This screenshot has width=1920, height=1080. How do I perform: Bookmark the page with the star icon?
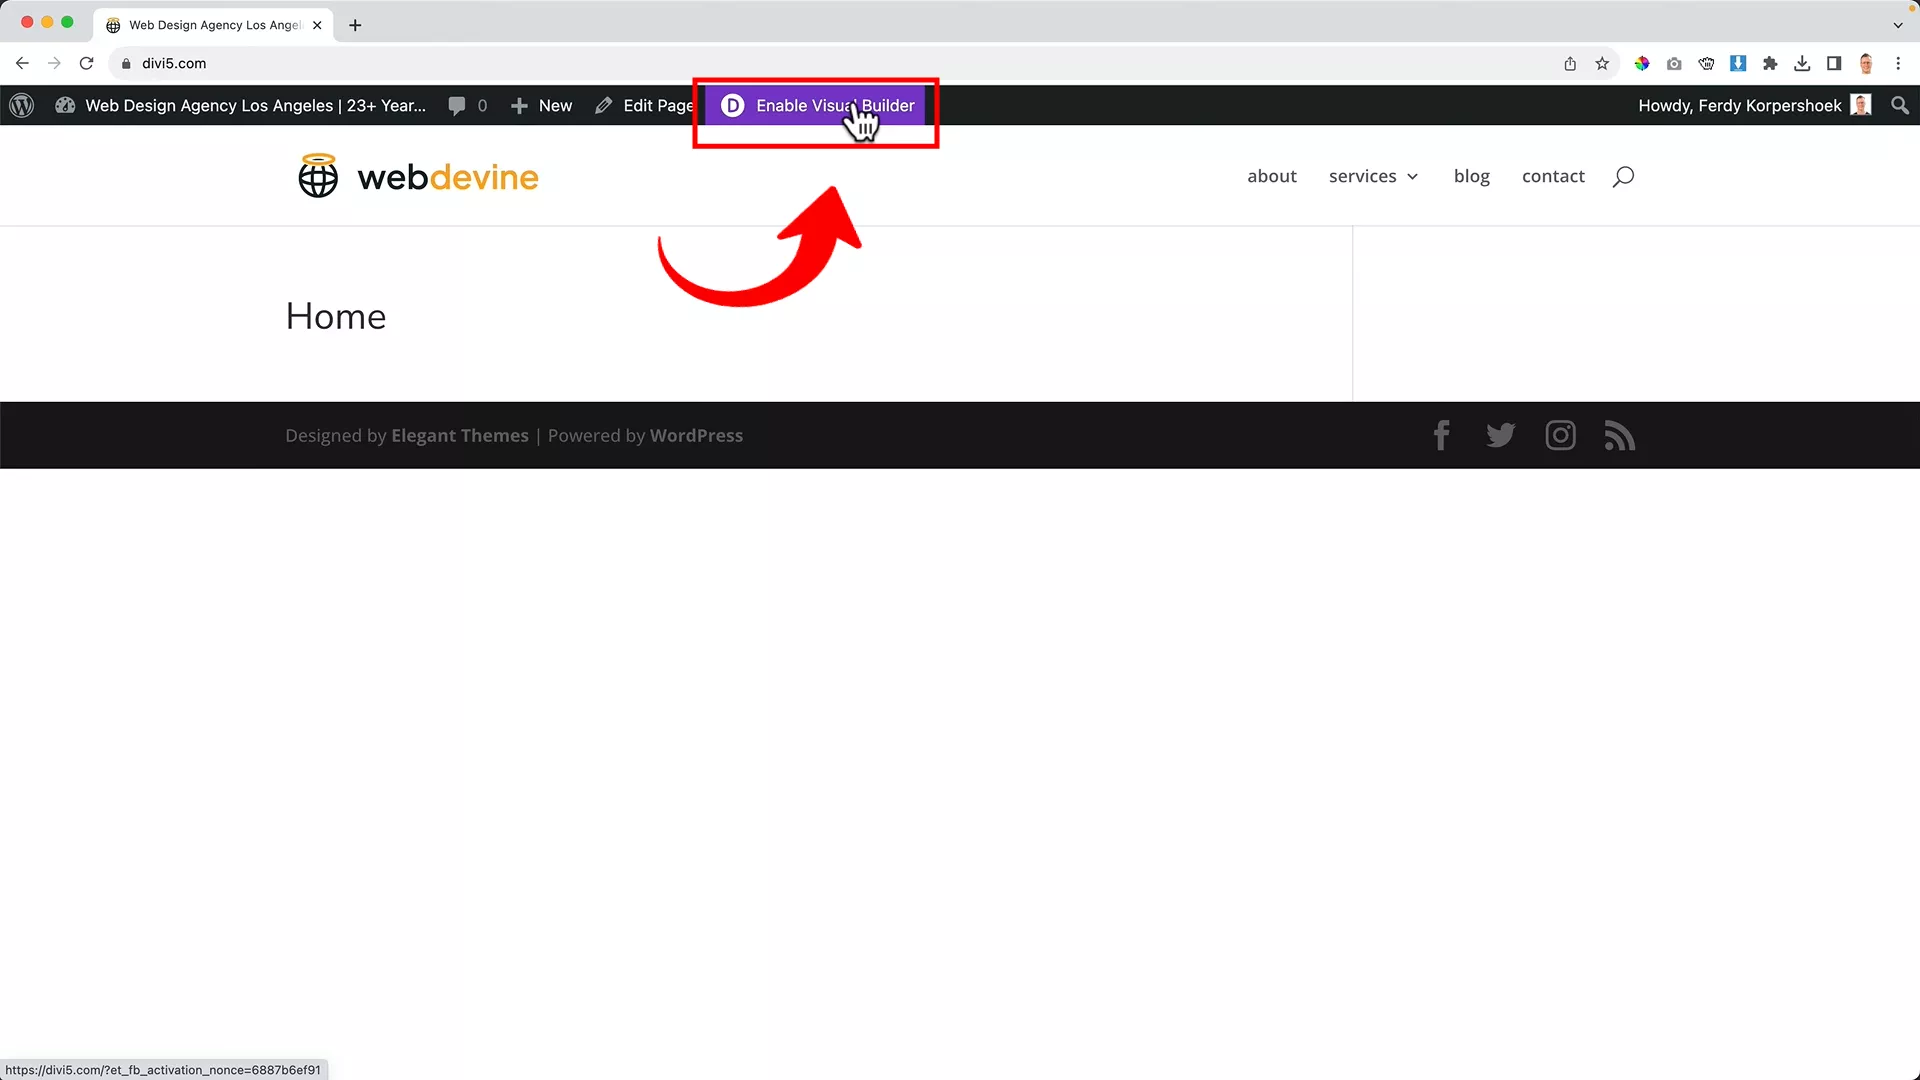coord(1602,63)
